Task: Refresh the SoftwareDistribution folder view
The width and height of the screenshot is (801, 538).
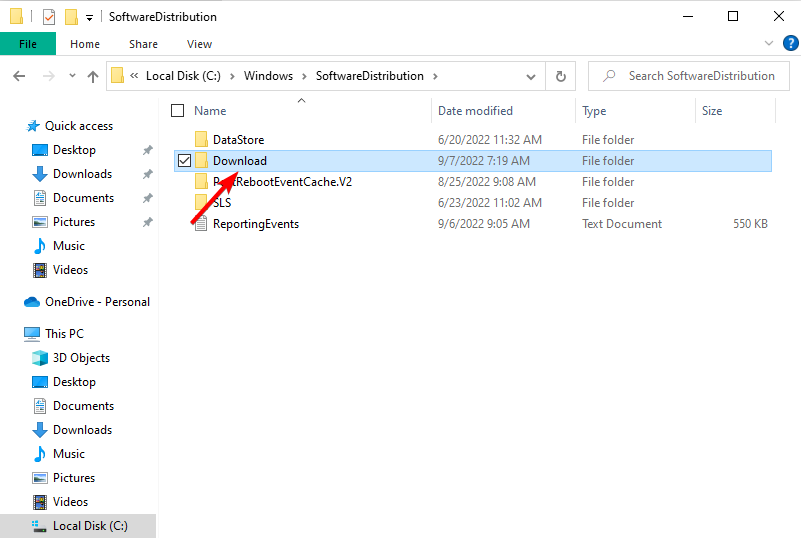Action: (x=560, y=76)
